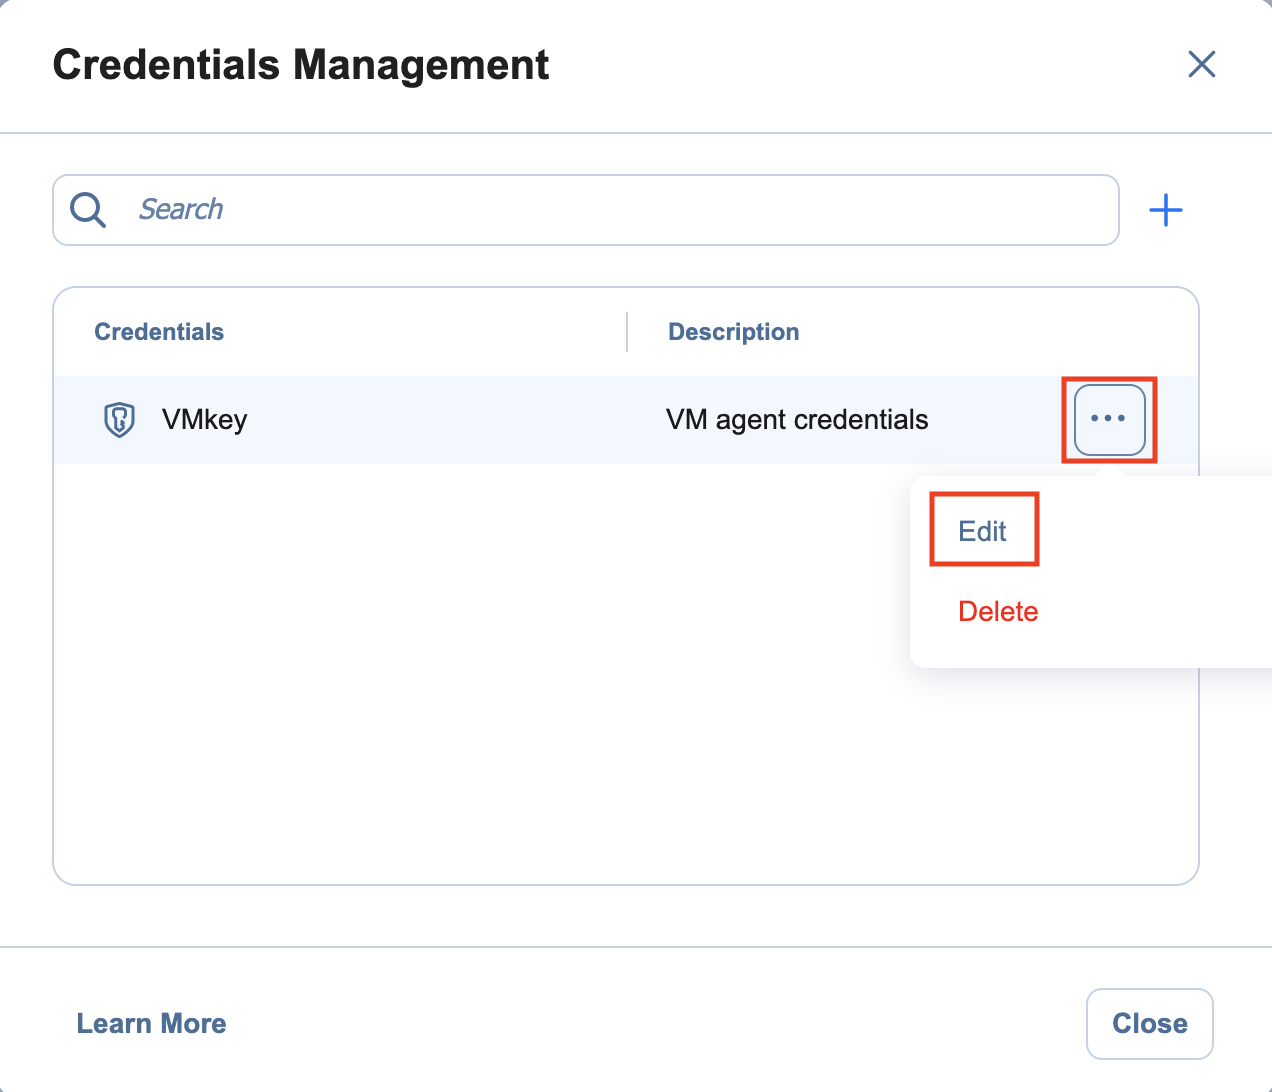The image size is (1272, 1092).
Task: Click the Description column header
Action: [x=733, y=331]
